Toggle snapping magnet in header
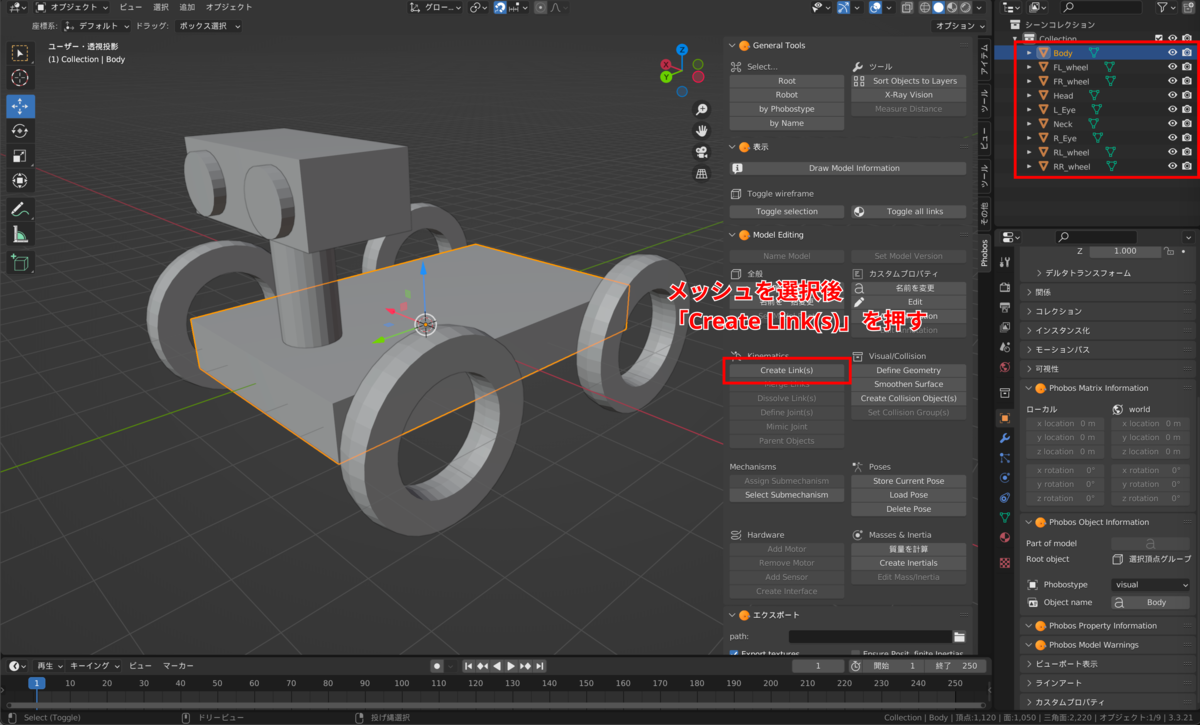 click(x=502, y=7)
